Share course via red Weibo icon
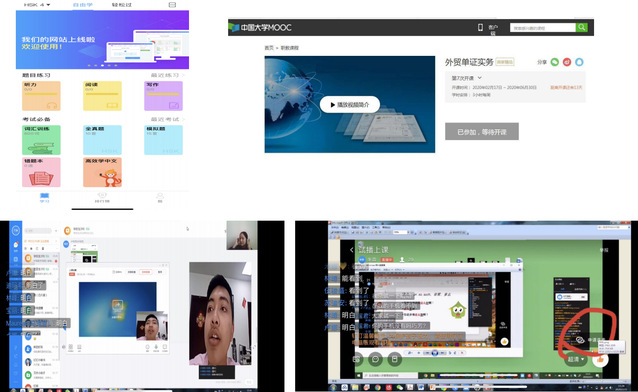This screenshot has width=638, height=392. 567,62
